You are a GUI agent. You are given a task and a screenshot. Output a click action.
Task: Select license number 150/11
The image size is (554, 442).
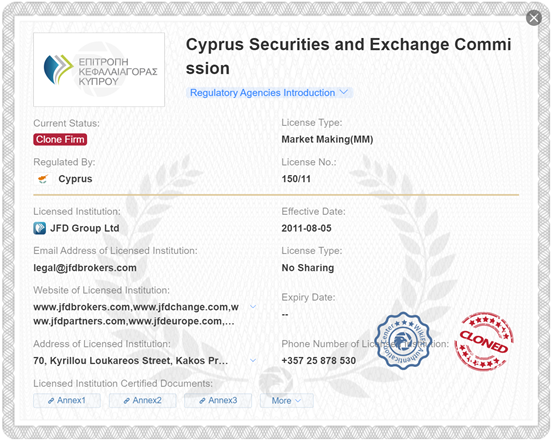pos(296,179)
